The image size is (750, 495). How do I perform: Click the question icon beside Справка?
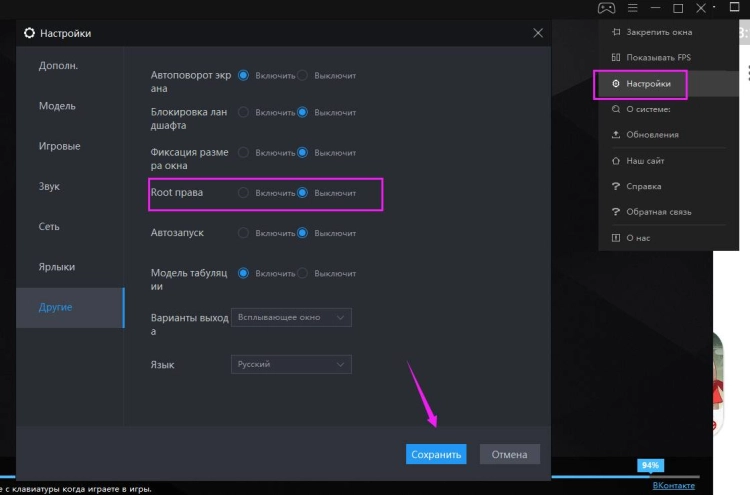coord(616,186)
